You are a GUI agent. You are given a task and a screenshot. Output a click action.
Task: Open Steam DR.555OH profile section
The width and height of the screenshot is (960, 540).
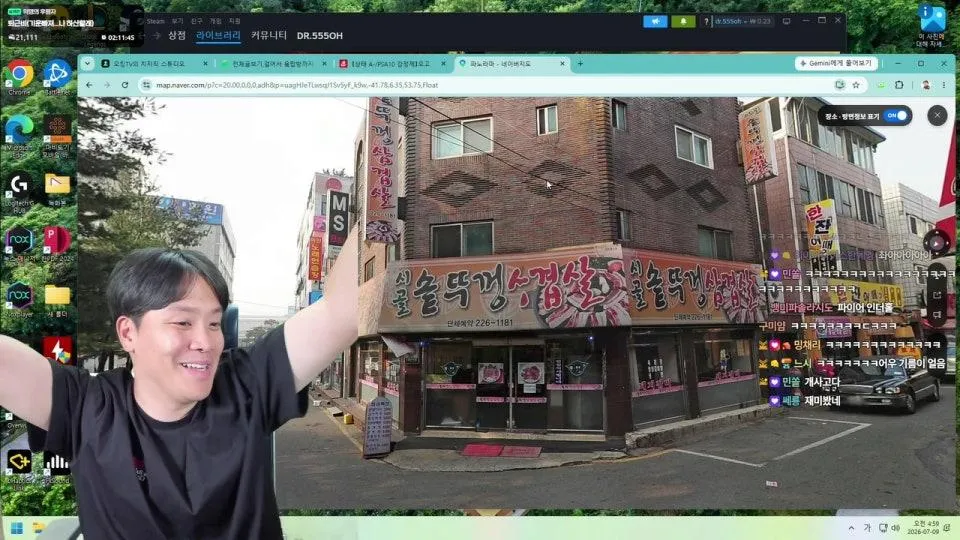320,36
